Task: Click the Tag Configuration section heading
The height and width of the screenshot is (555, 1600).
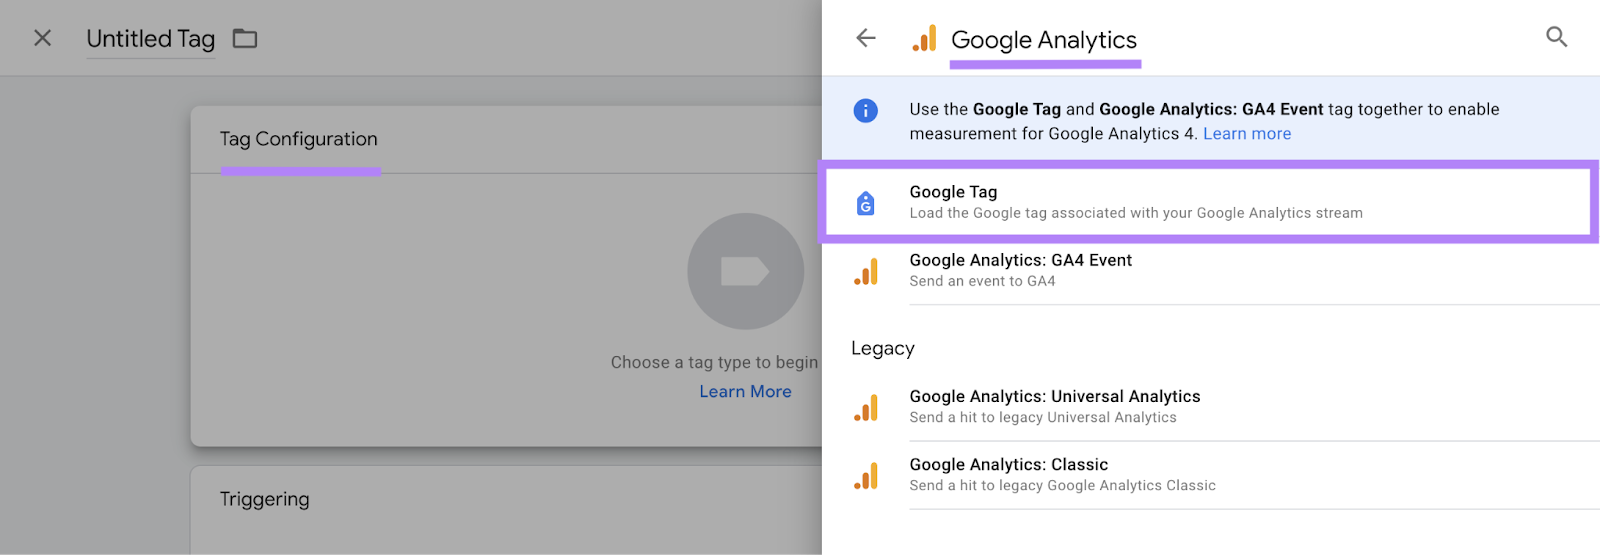Action: [x=299, y=140]
